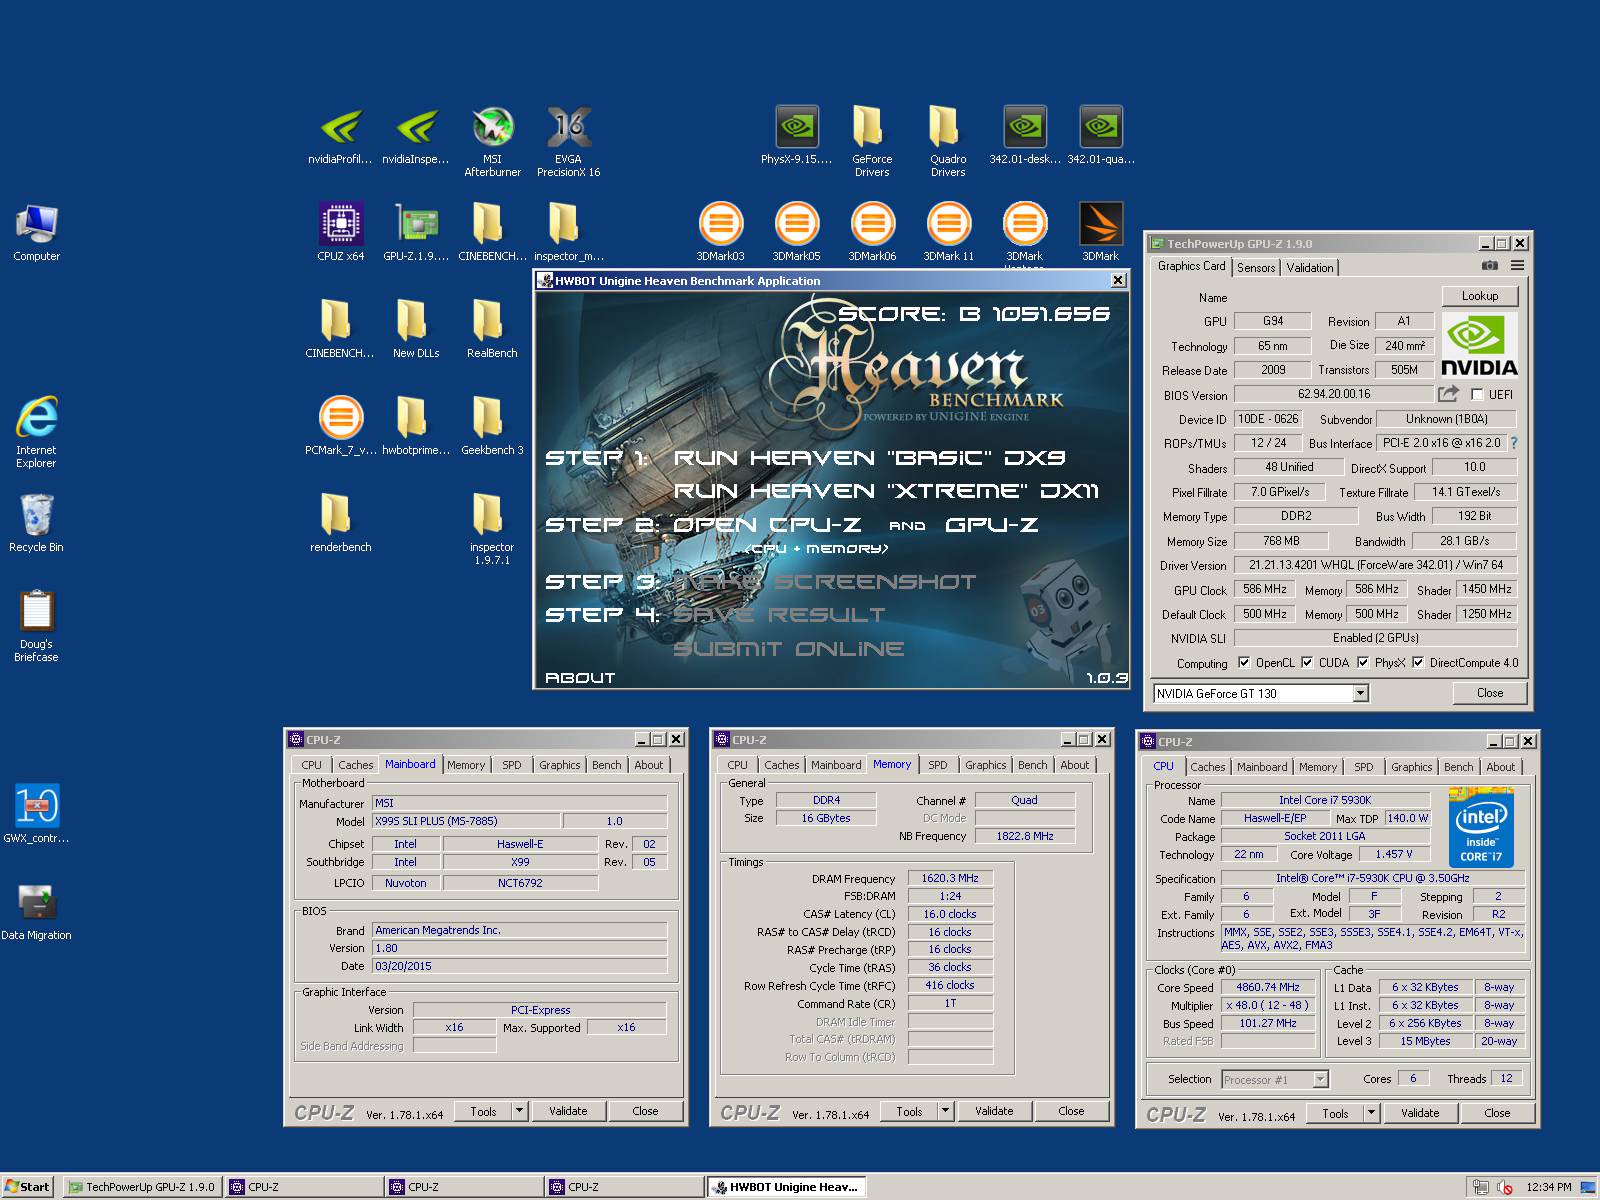Click the GPU-Z screenshot camera icon
Screen dimensions: 1600x1200
(x=1490, y=266)
